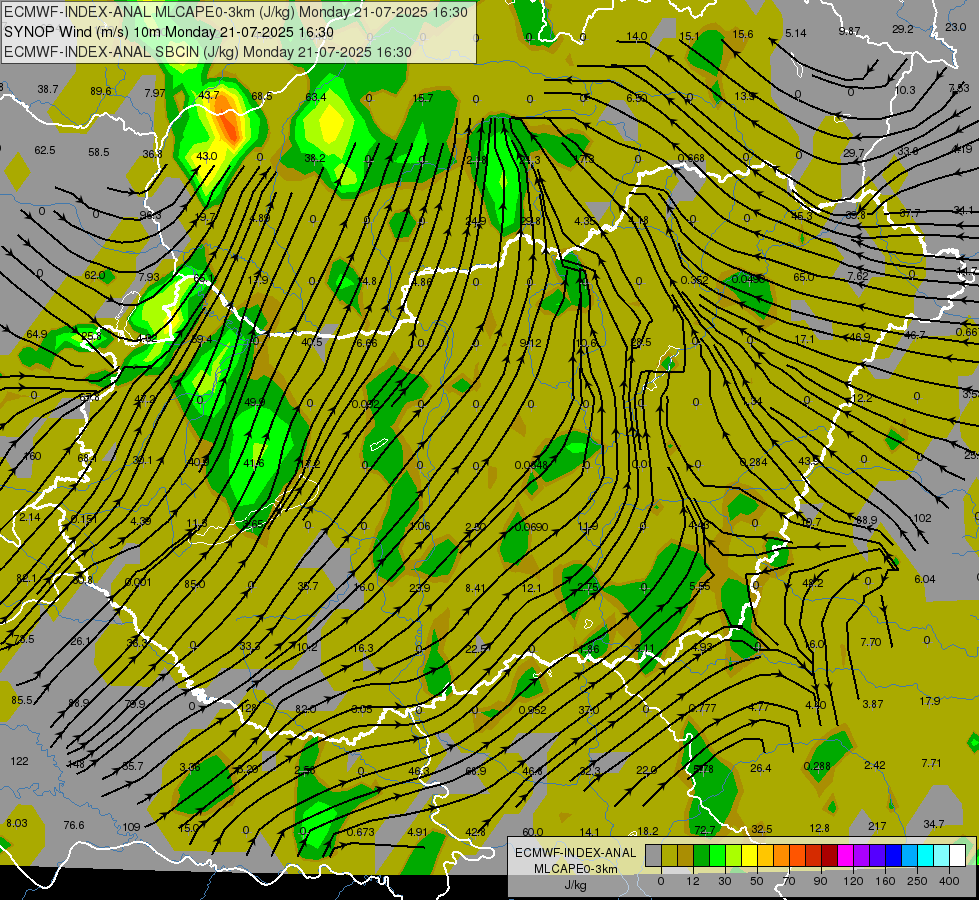Click the map value '76.6'
This screenshot has height=900, width=979.
(x=74, y=825)
